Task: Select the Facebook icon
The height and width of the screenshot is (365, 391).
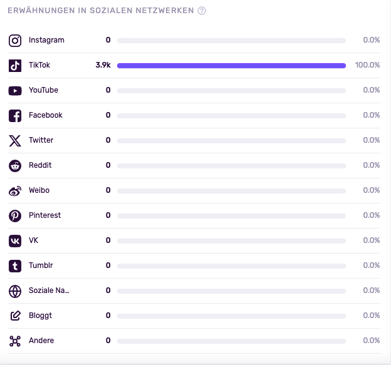Action: coord(15,116)
